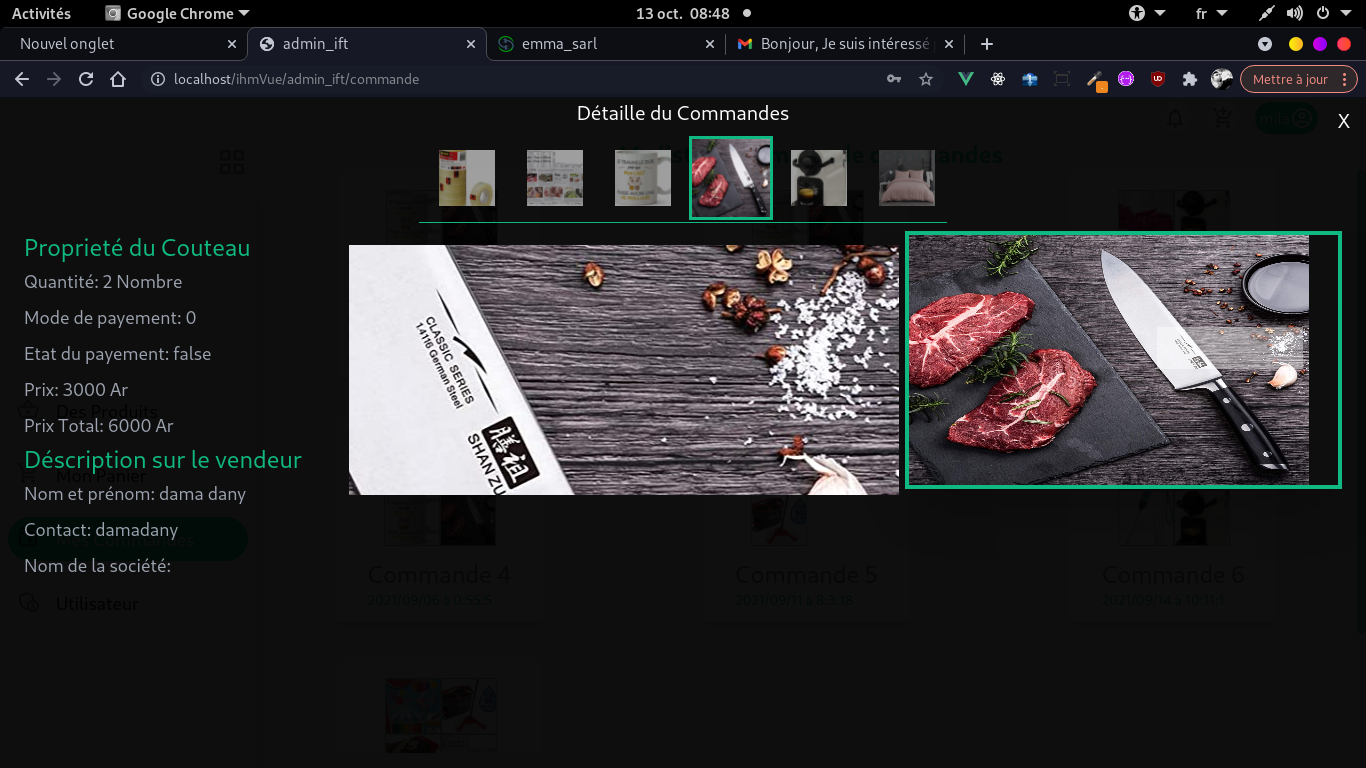
Task: Open the Activités overview
Action: pos(41,14)
